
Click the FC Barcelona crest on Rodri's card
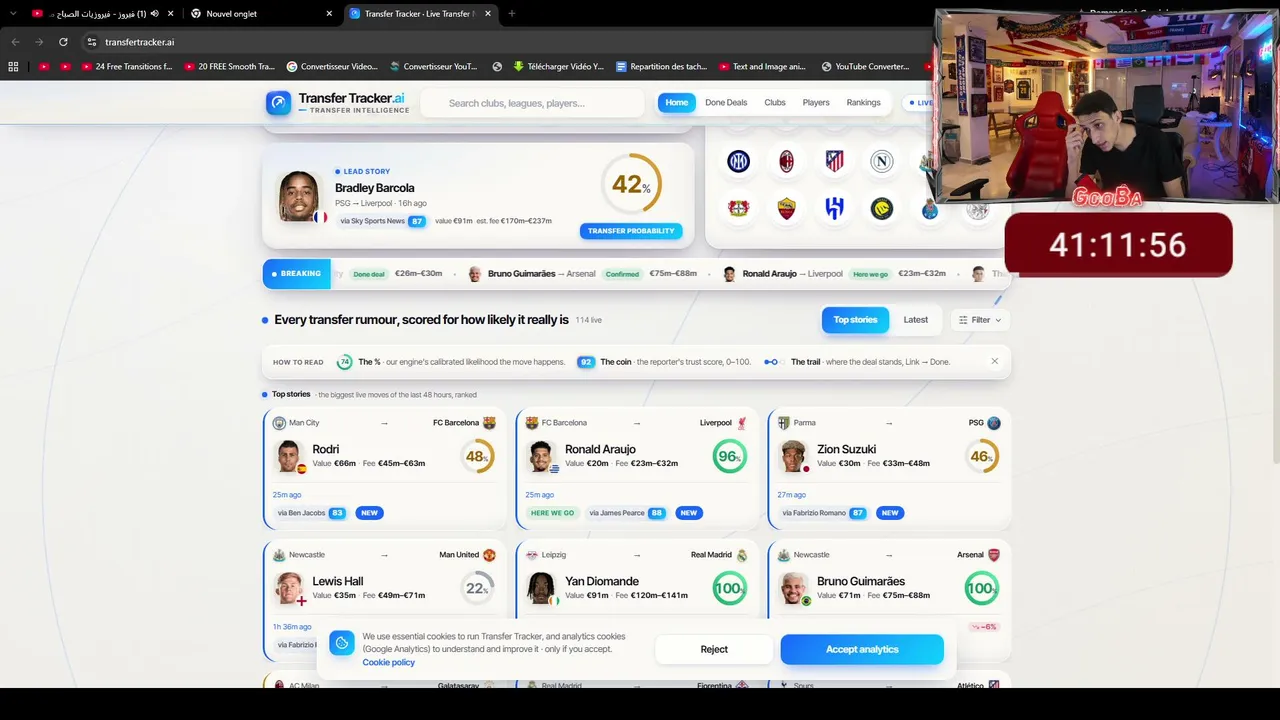(489, 423)
